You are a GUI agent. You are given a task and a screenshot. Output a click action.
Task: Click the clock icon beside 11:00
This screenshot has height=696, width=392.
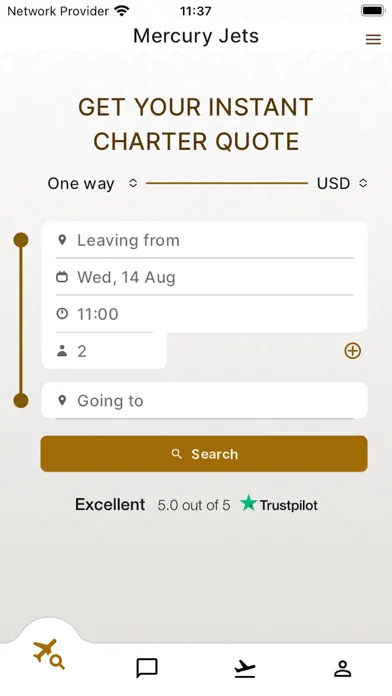[62, 314]
